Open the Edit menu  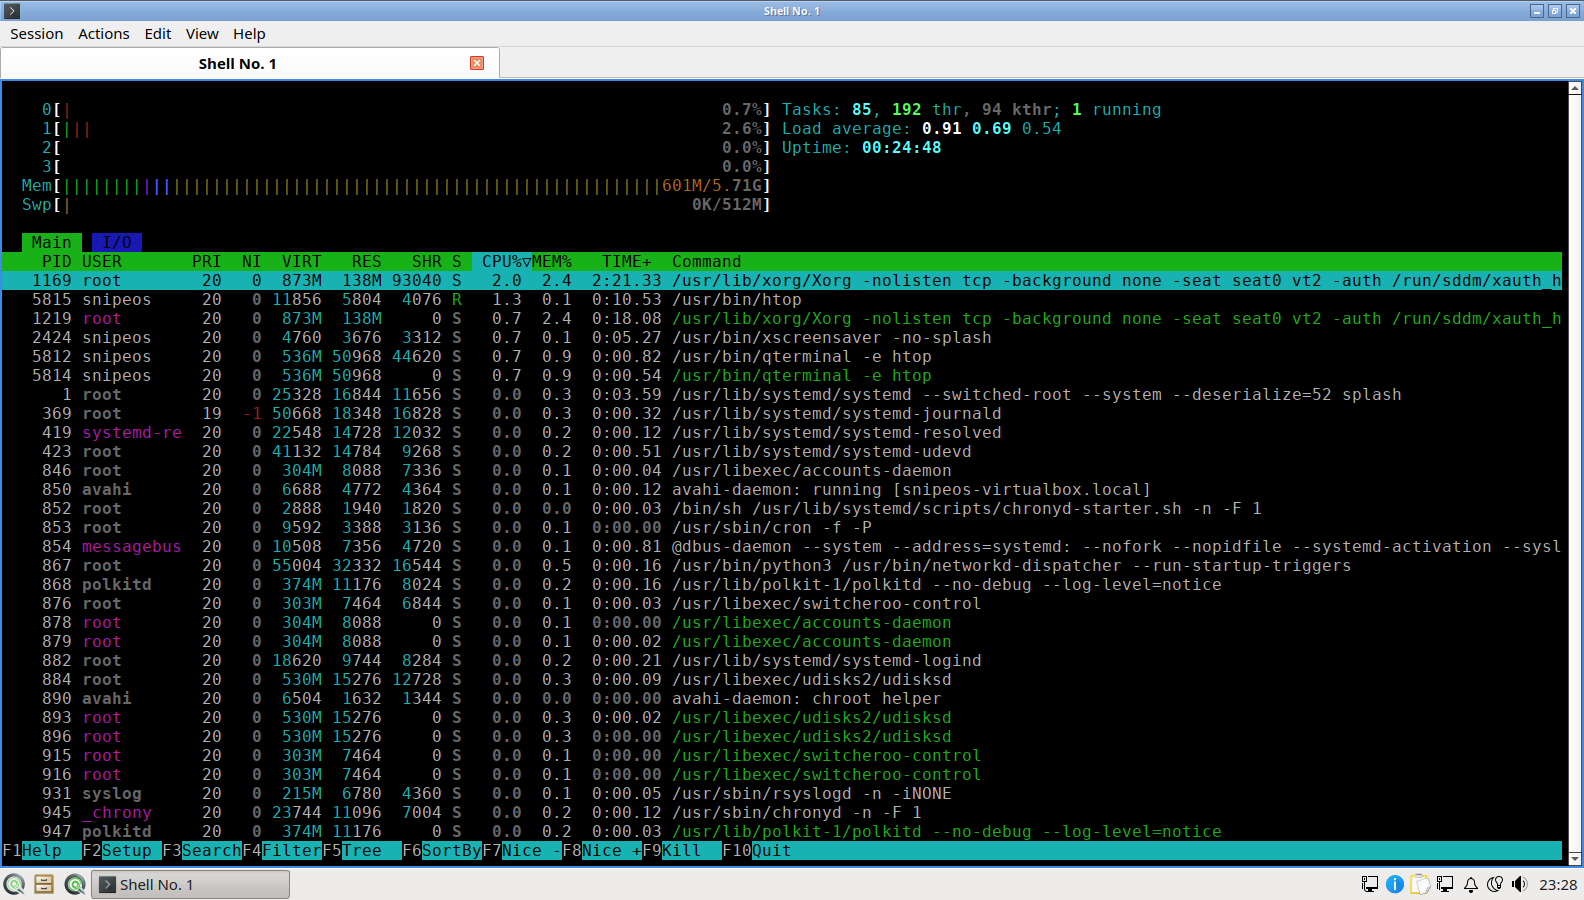tap(158, 34)
